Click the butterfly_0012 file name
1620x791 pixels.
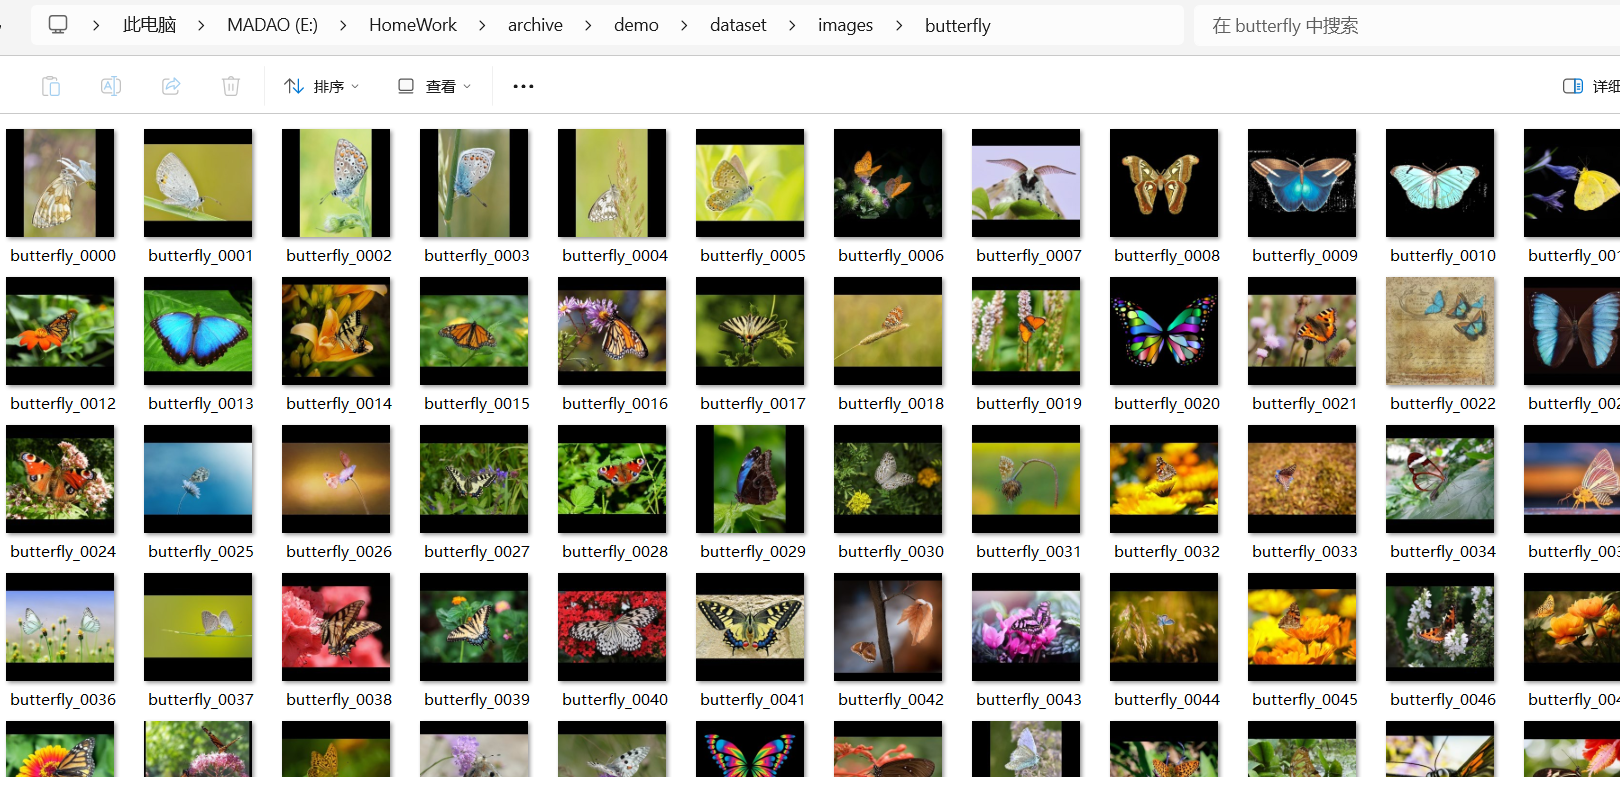point(63,404)
